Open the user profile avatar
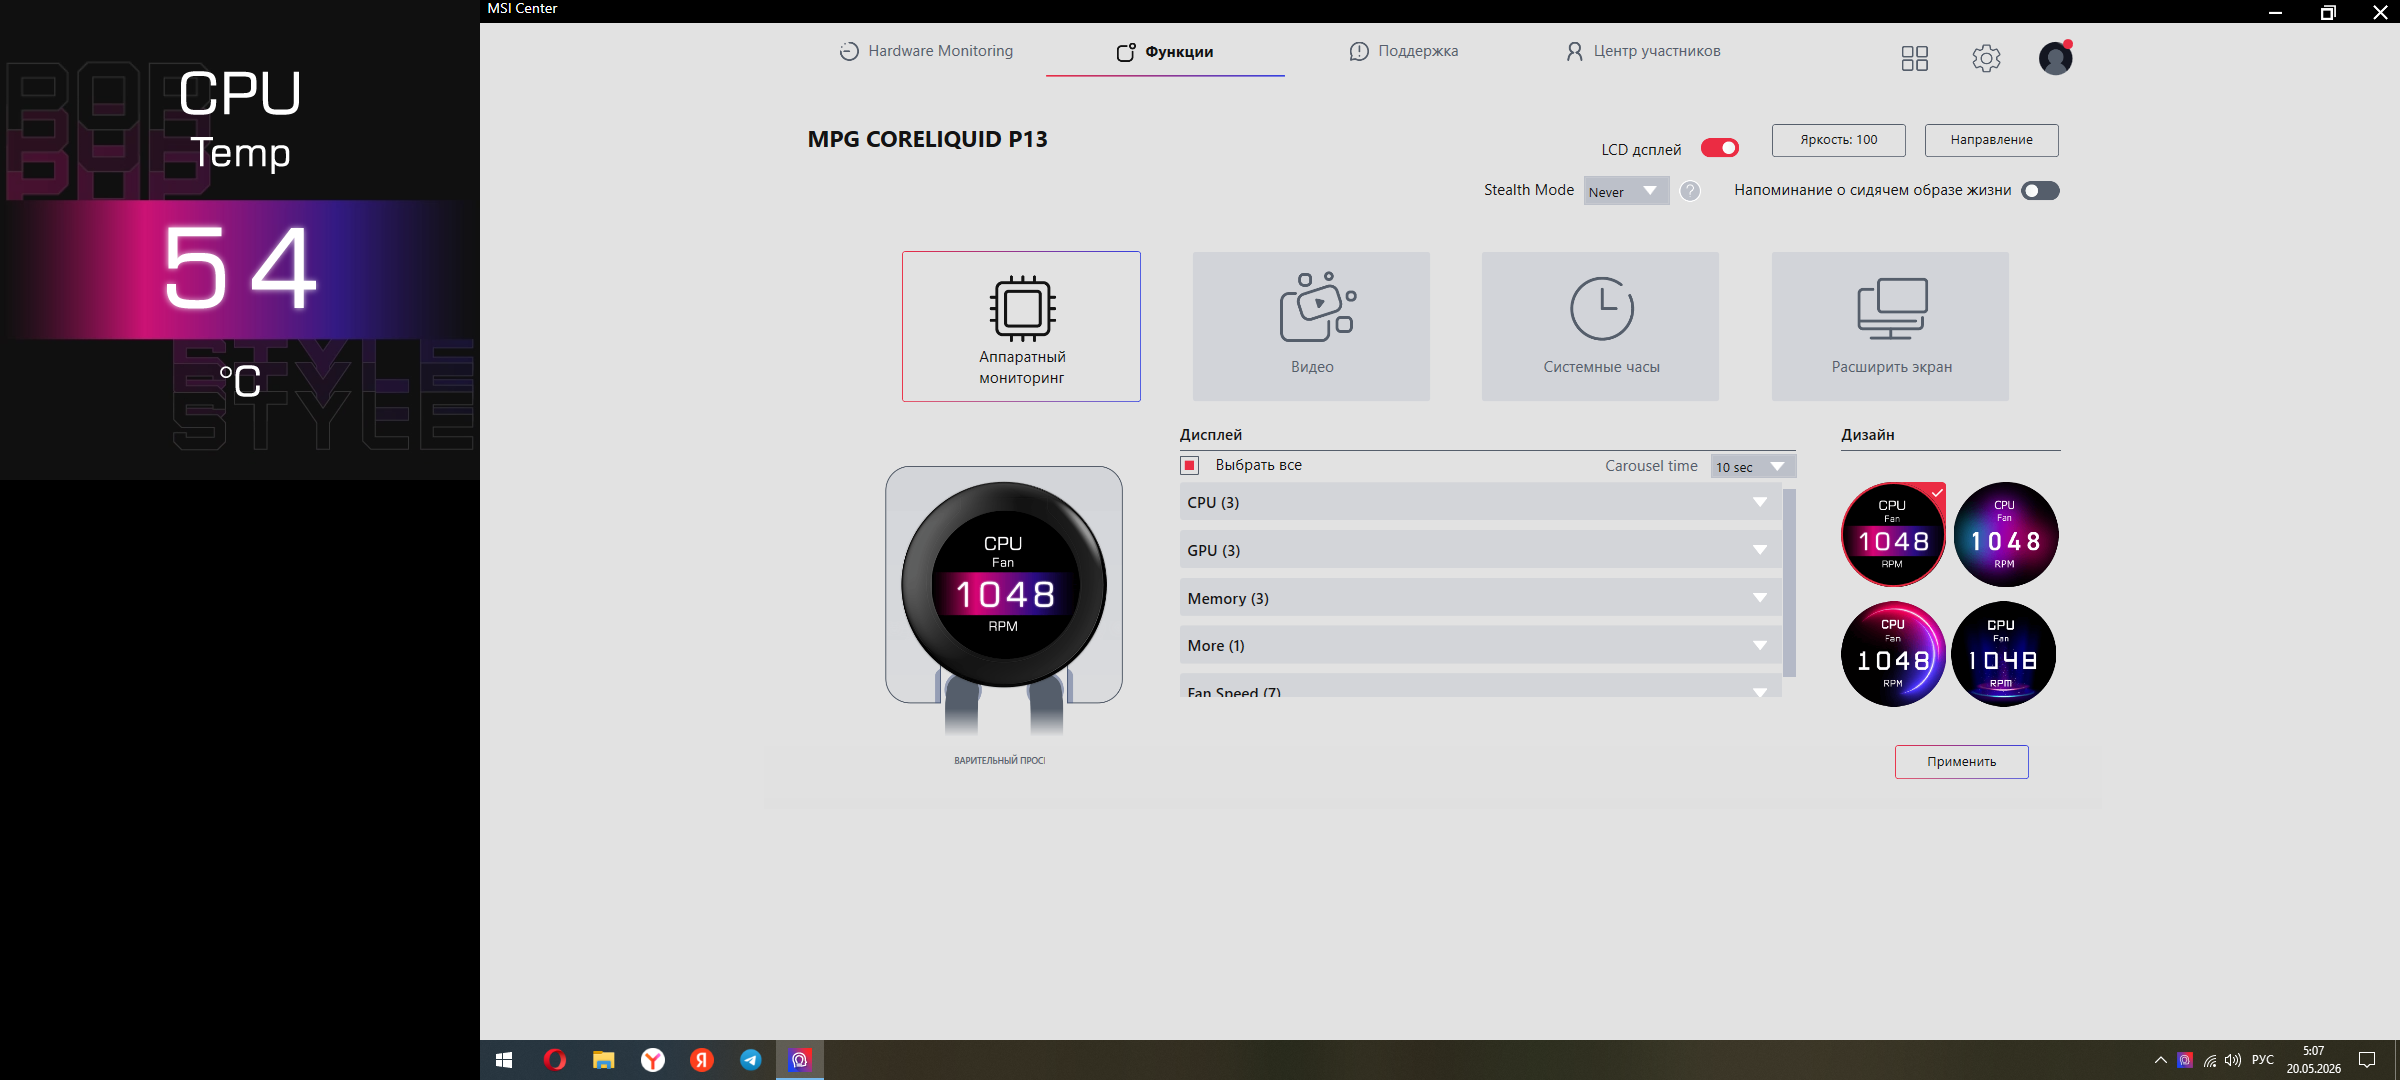Image resolution: width=2400 pixels, height=1080 pixels. (2055, 58)
